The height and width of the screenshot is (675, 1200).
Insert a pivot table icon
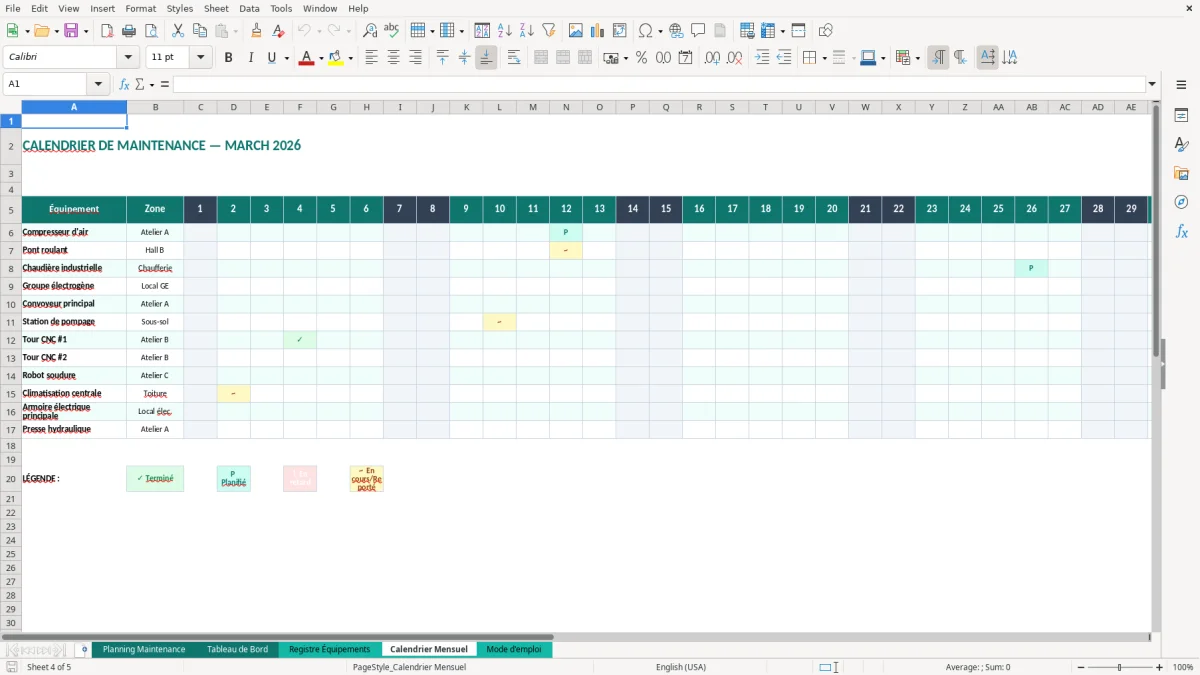[x=620, y=31]
